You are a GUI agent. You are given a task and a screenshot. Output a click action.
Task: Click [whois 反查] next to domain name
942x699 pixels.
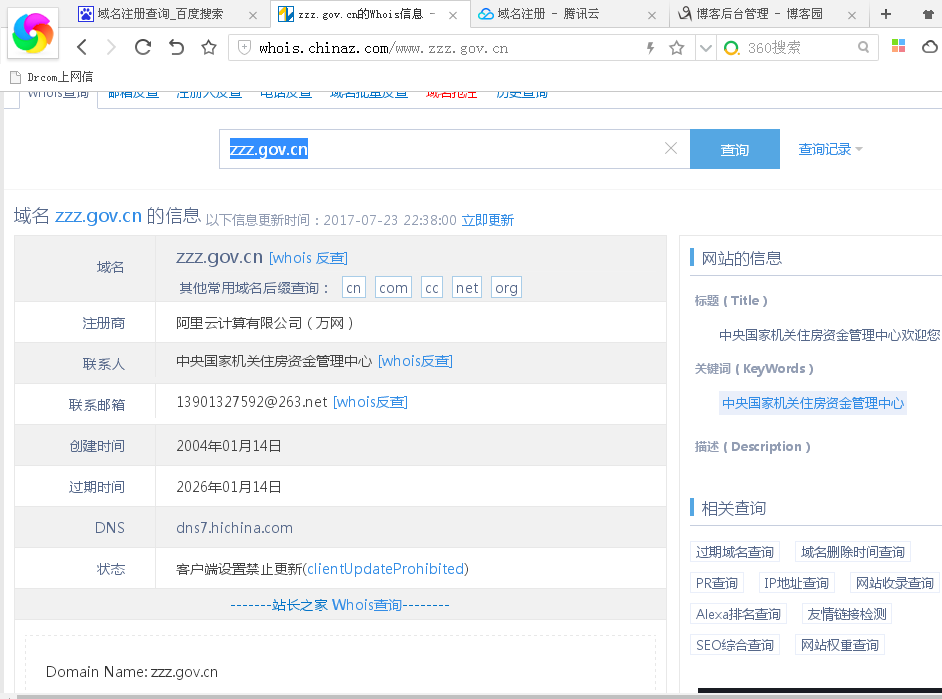tap(308, 258)
